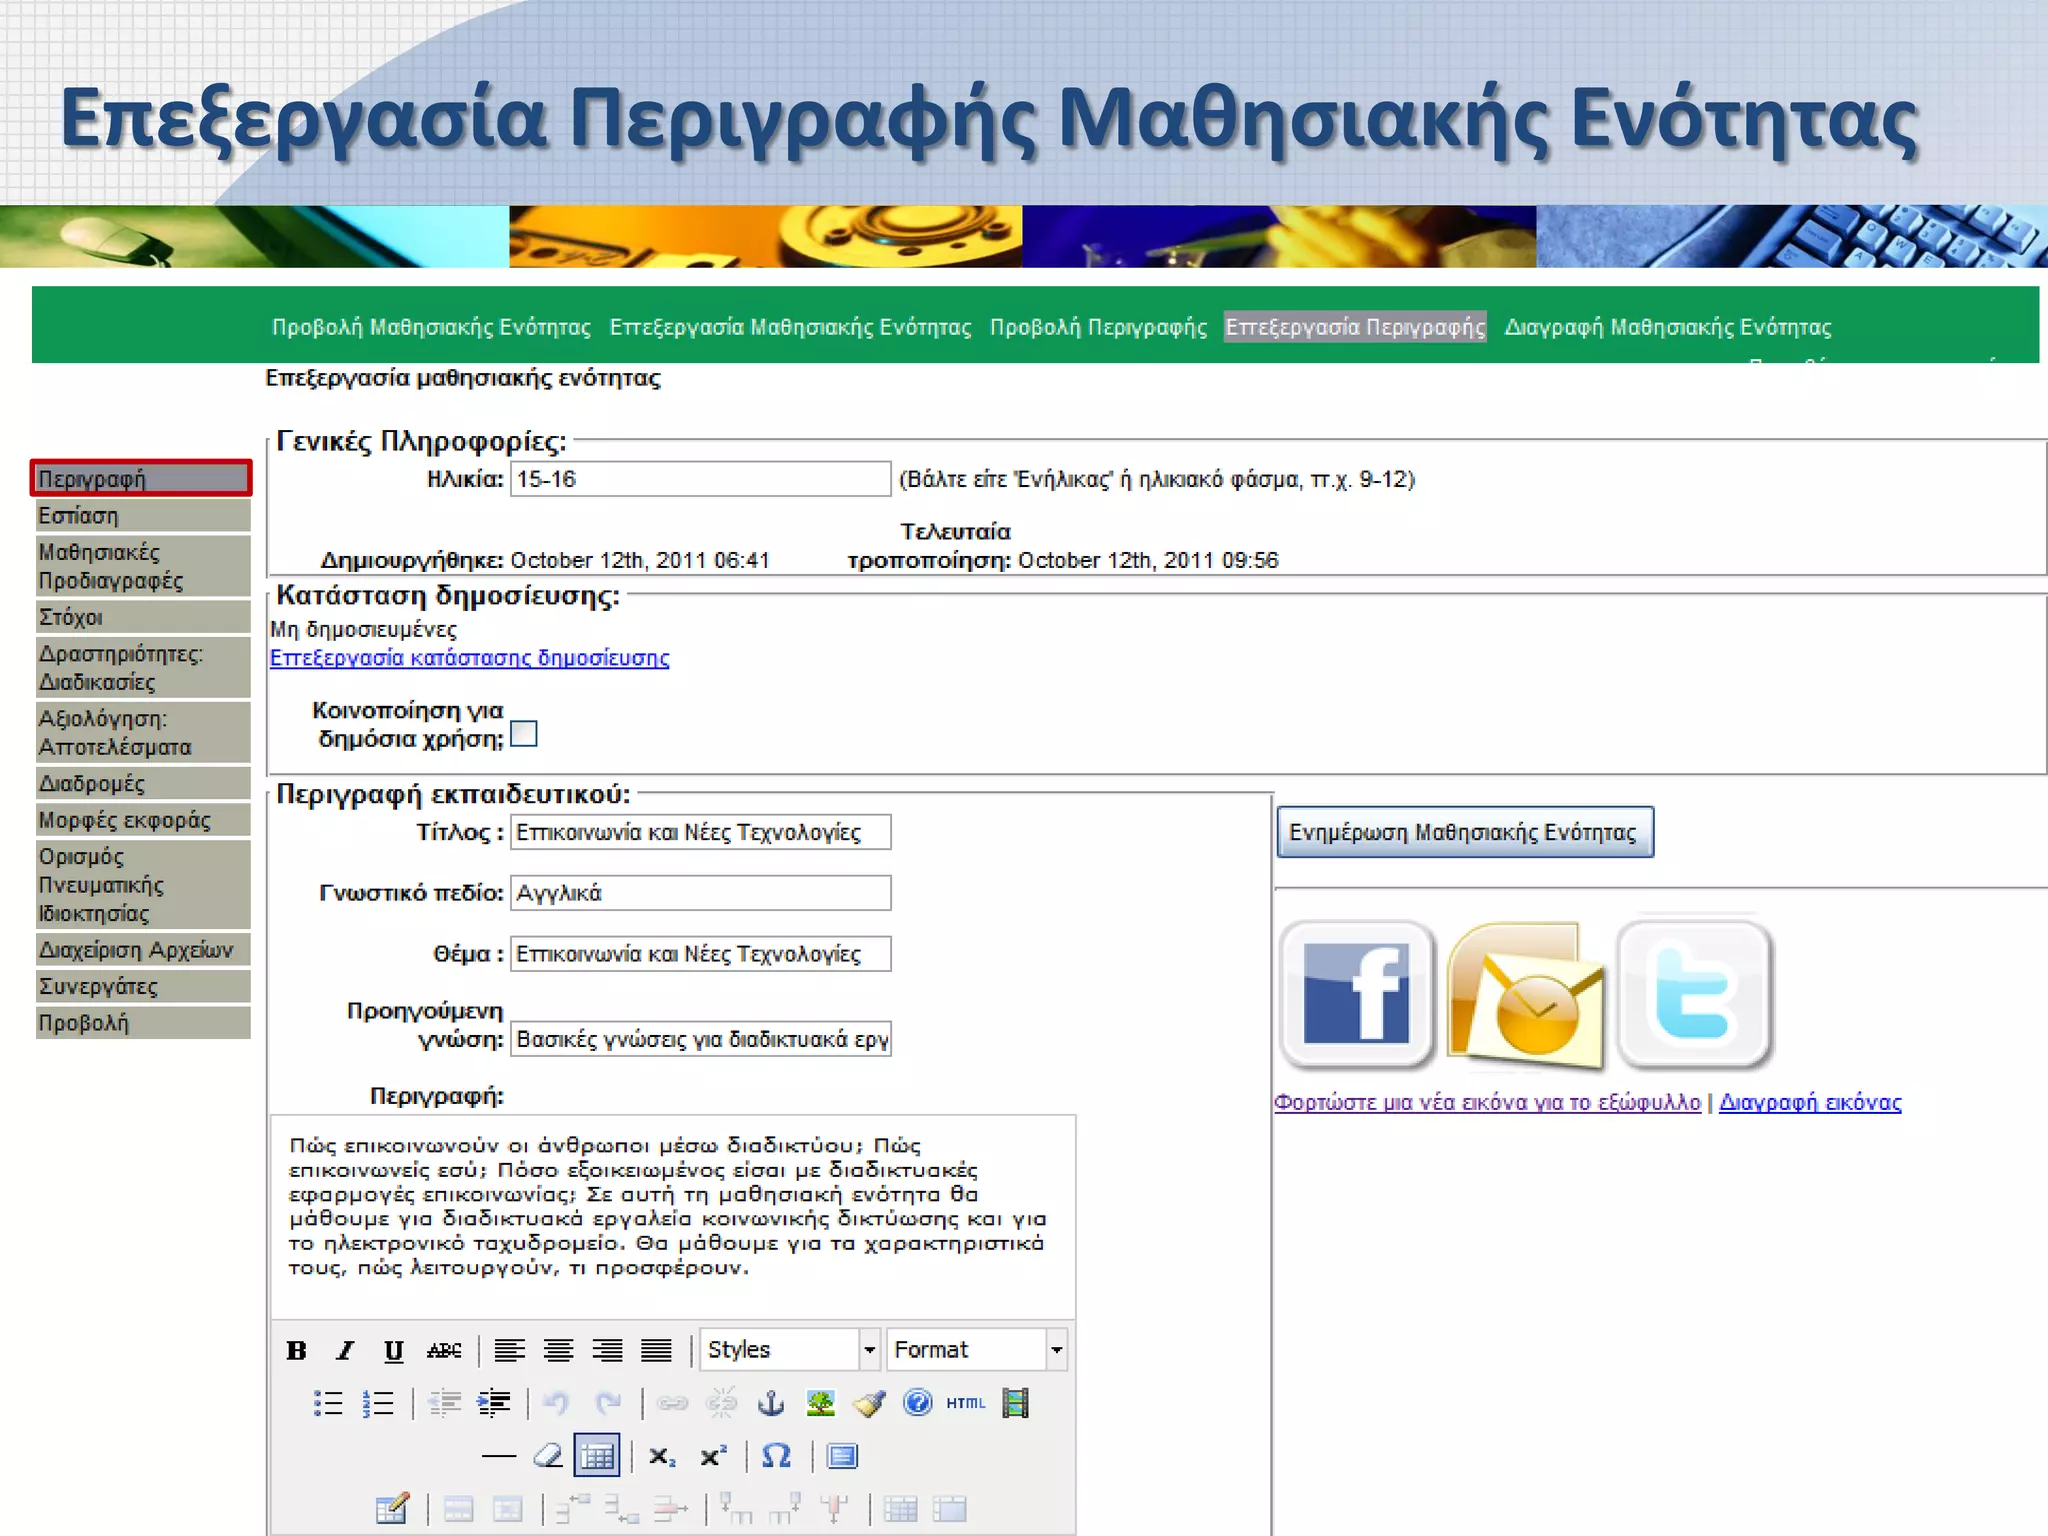Insert a special character (Omega)
Image resolution: width=2048 pixels, height=1536 pixels.
click(776, 1456)
